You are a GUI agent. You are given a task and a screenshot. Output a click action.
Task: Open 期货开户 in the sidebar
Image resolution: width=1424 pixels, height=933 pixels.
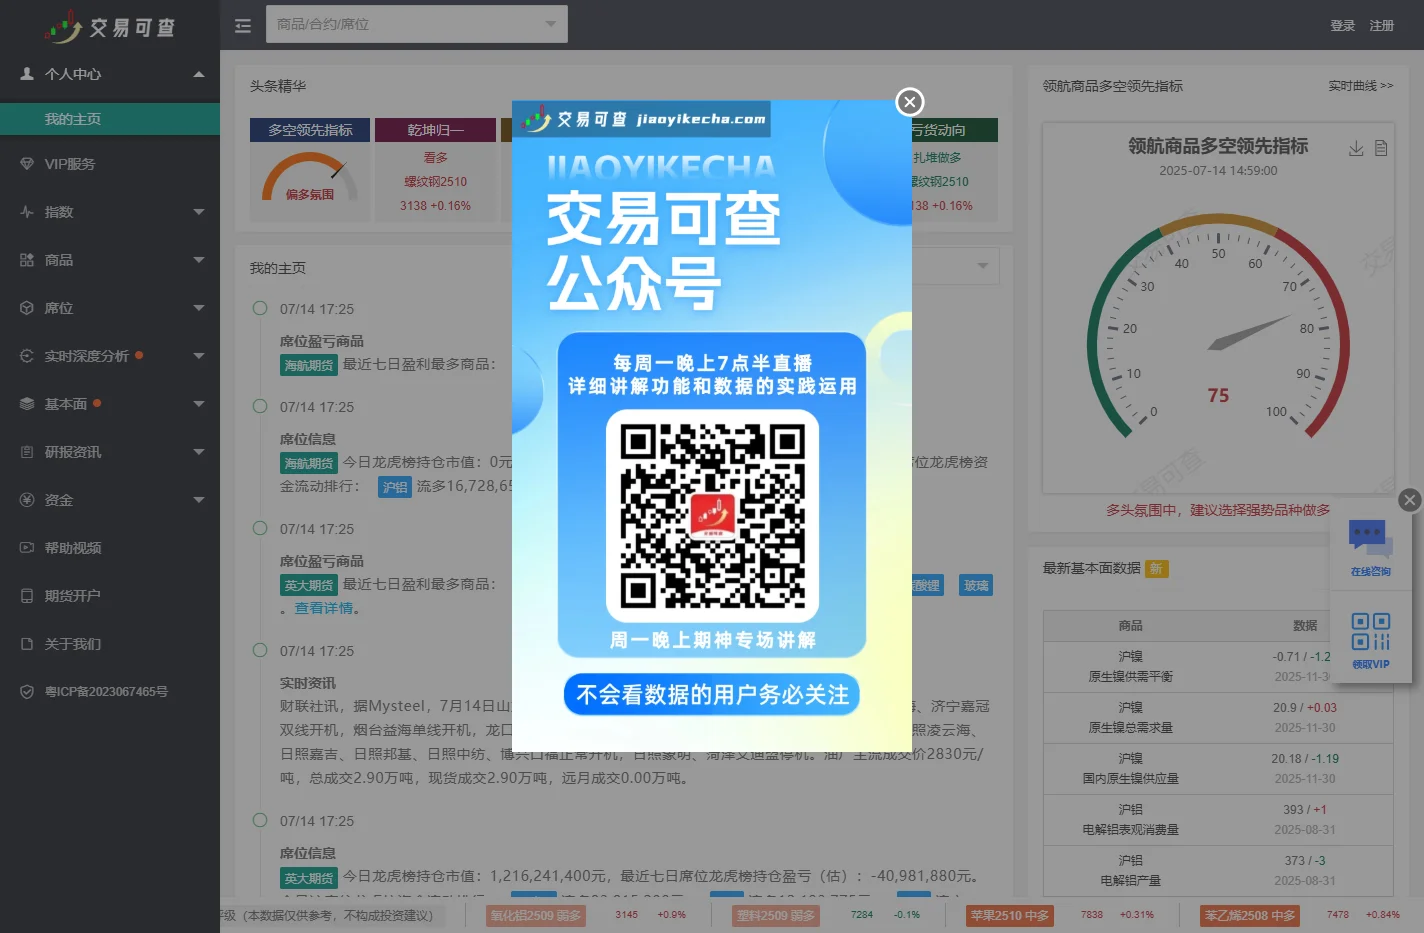tap(110, 596)
